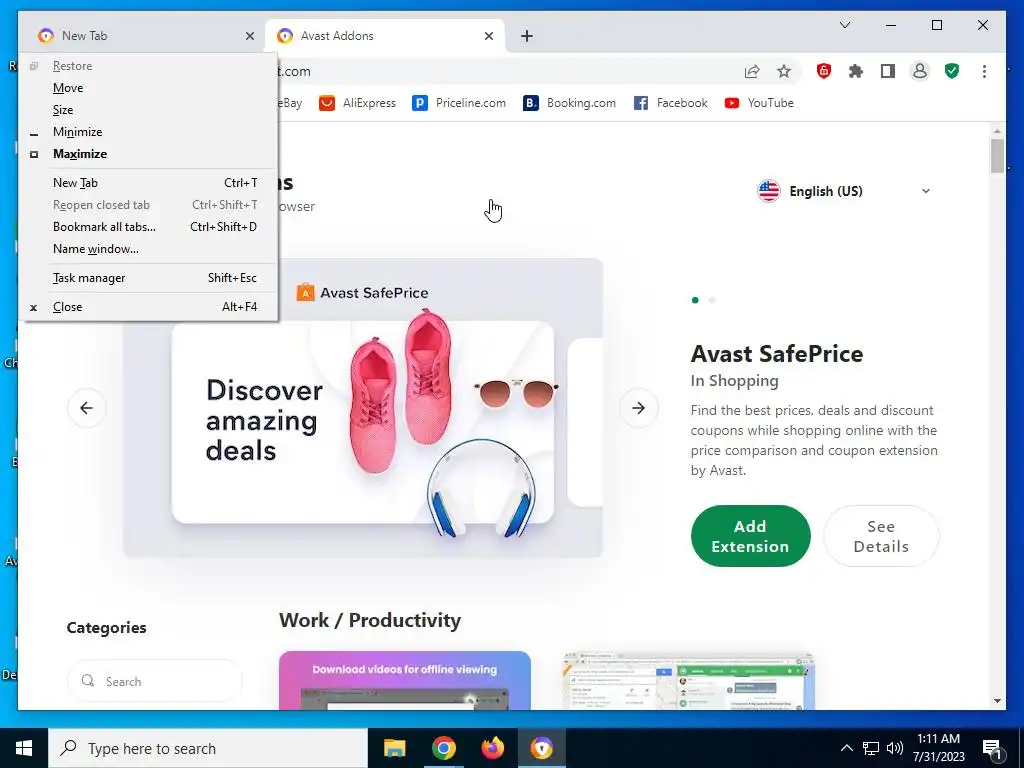Open the Windows Start menu
The width and height of the screenshot is (1024, 768).
(x=24, y=748)
